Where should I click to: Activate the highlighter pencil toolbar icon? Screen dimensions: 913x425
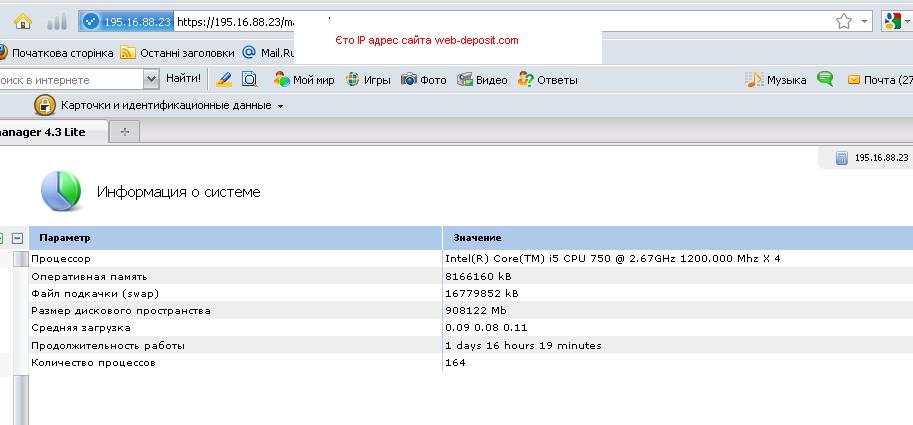[224, 79]
